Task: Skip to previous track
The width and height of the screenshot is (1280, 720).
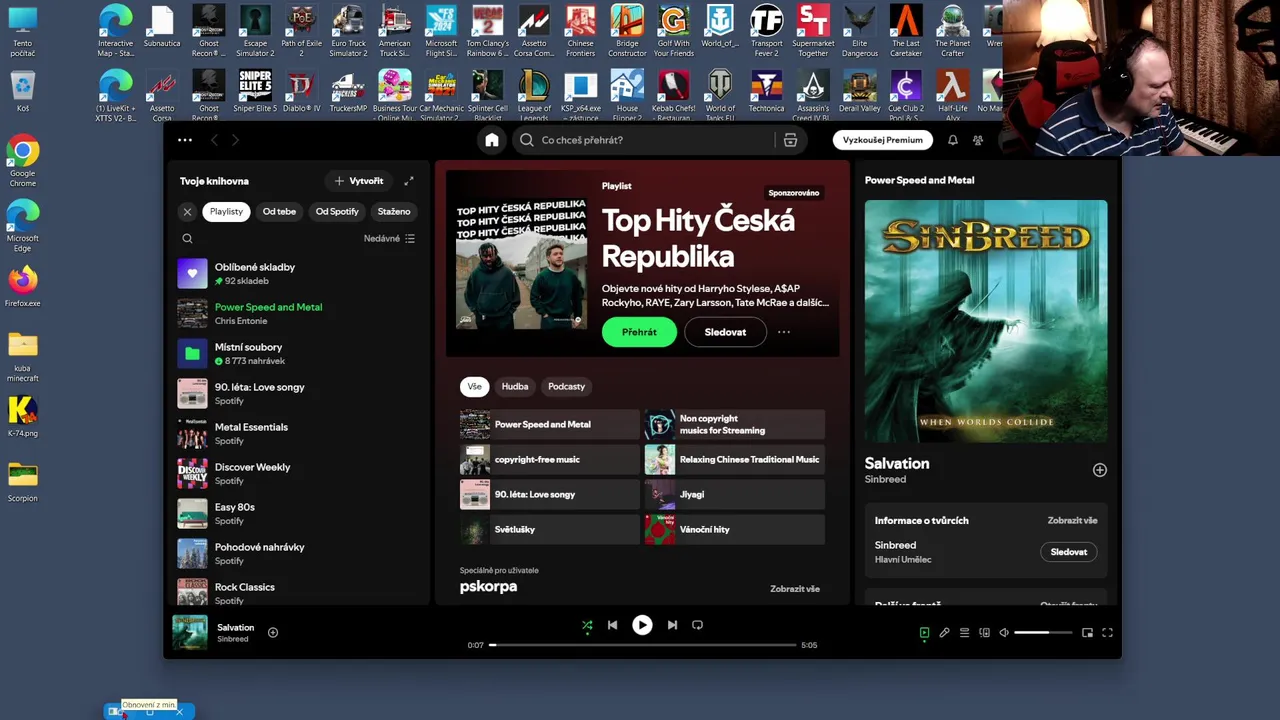Action: tap(612, 625)
